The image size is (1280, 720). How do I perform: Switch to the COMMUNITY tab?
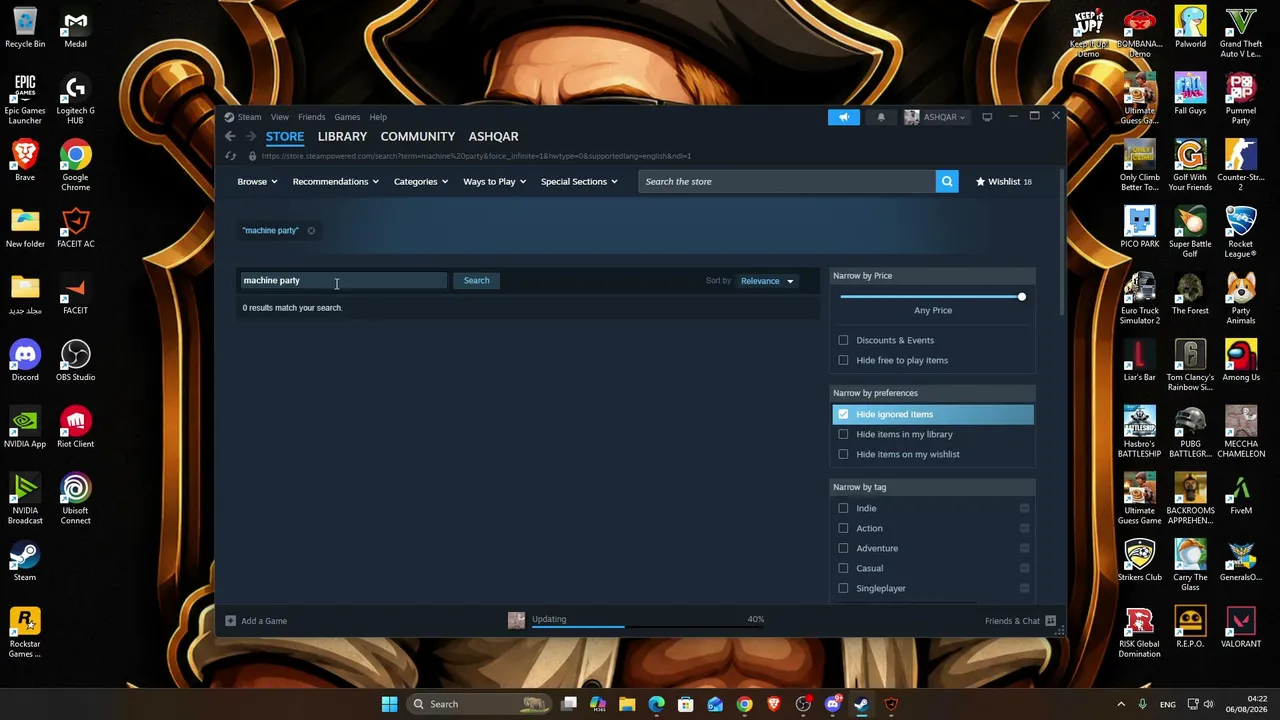[x=417, y=136]
